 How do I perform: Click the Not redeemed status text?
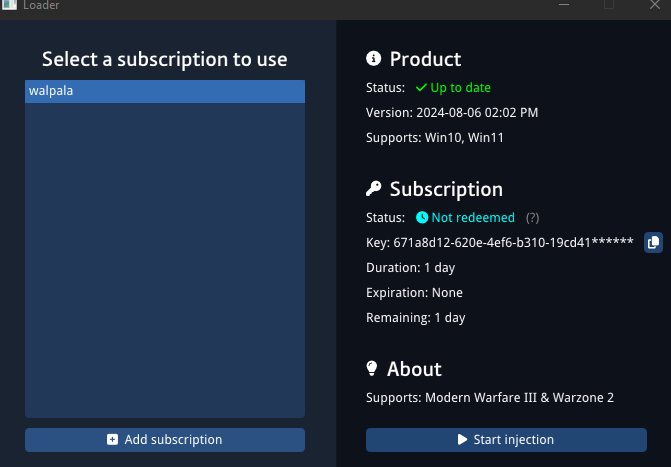click(x=472, y=217)
